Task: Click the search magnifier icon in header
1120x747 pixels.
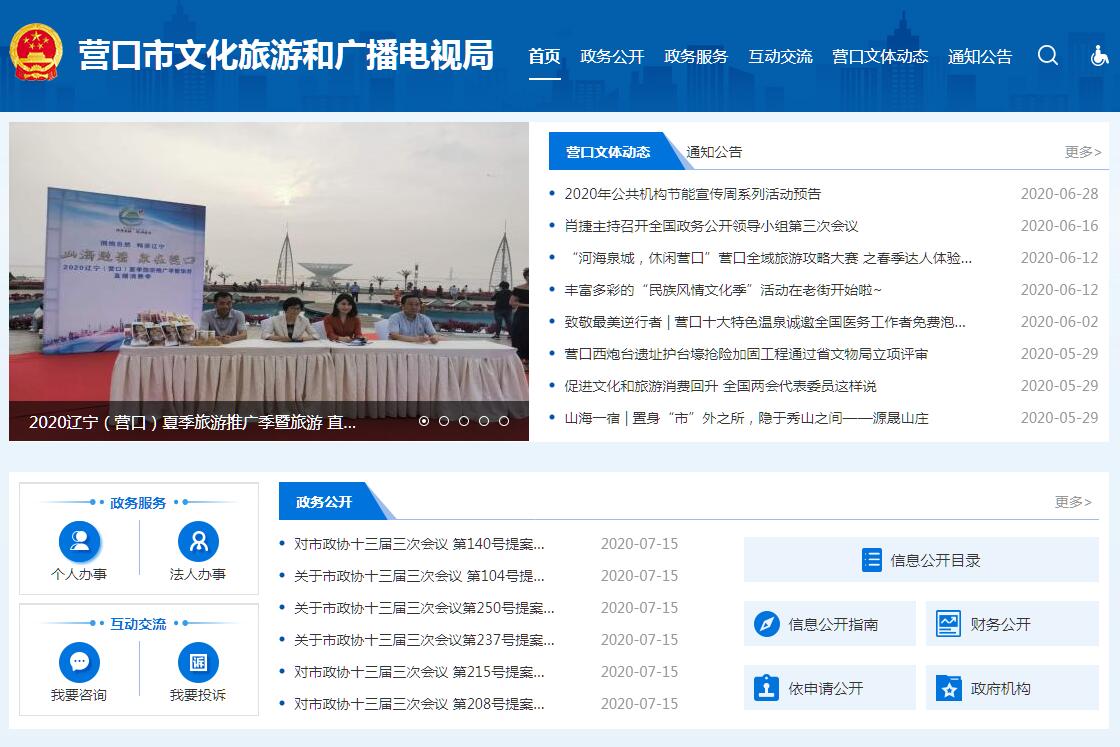Action: pos(1047,56)
